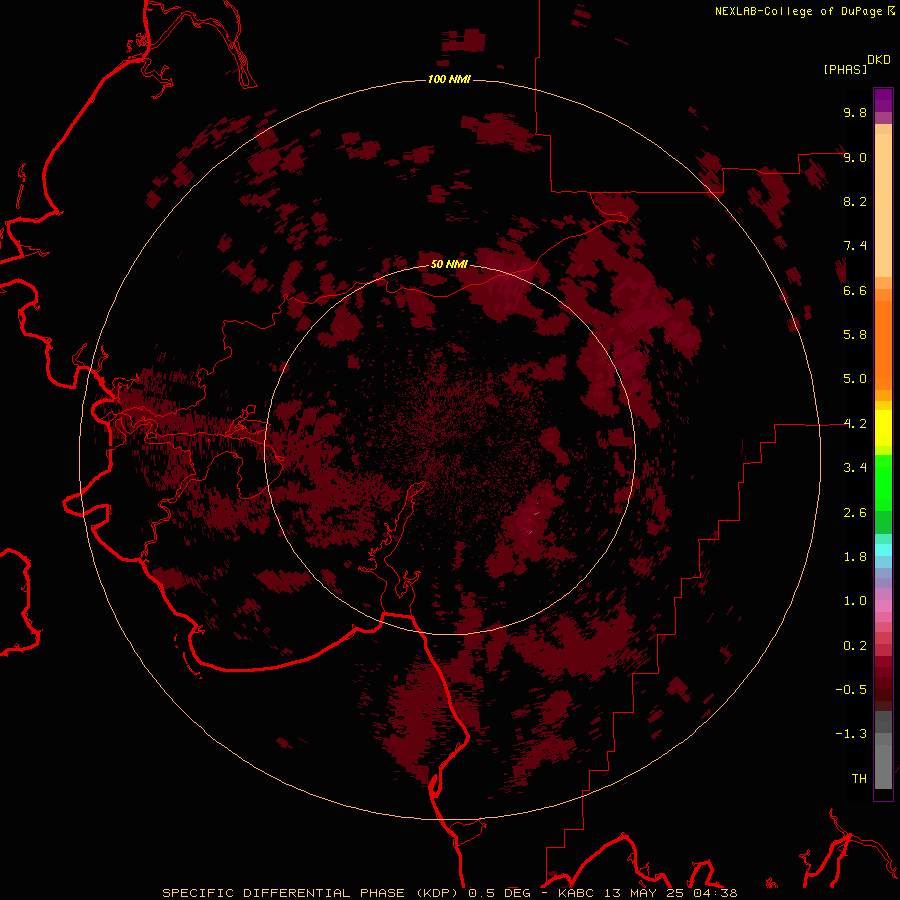The width and height of the screenshot is (900, 900).
Task: Click the KABC station identifier in caption
Action: pyautogui.click(x=578, y=893)
